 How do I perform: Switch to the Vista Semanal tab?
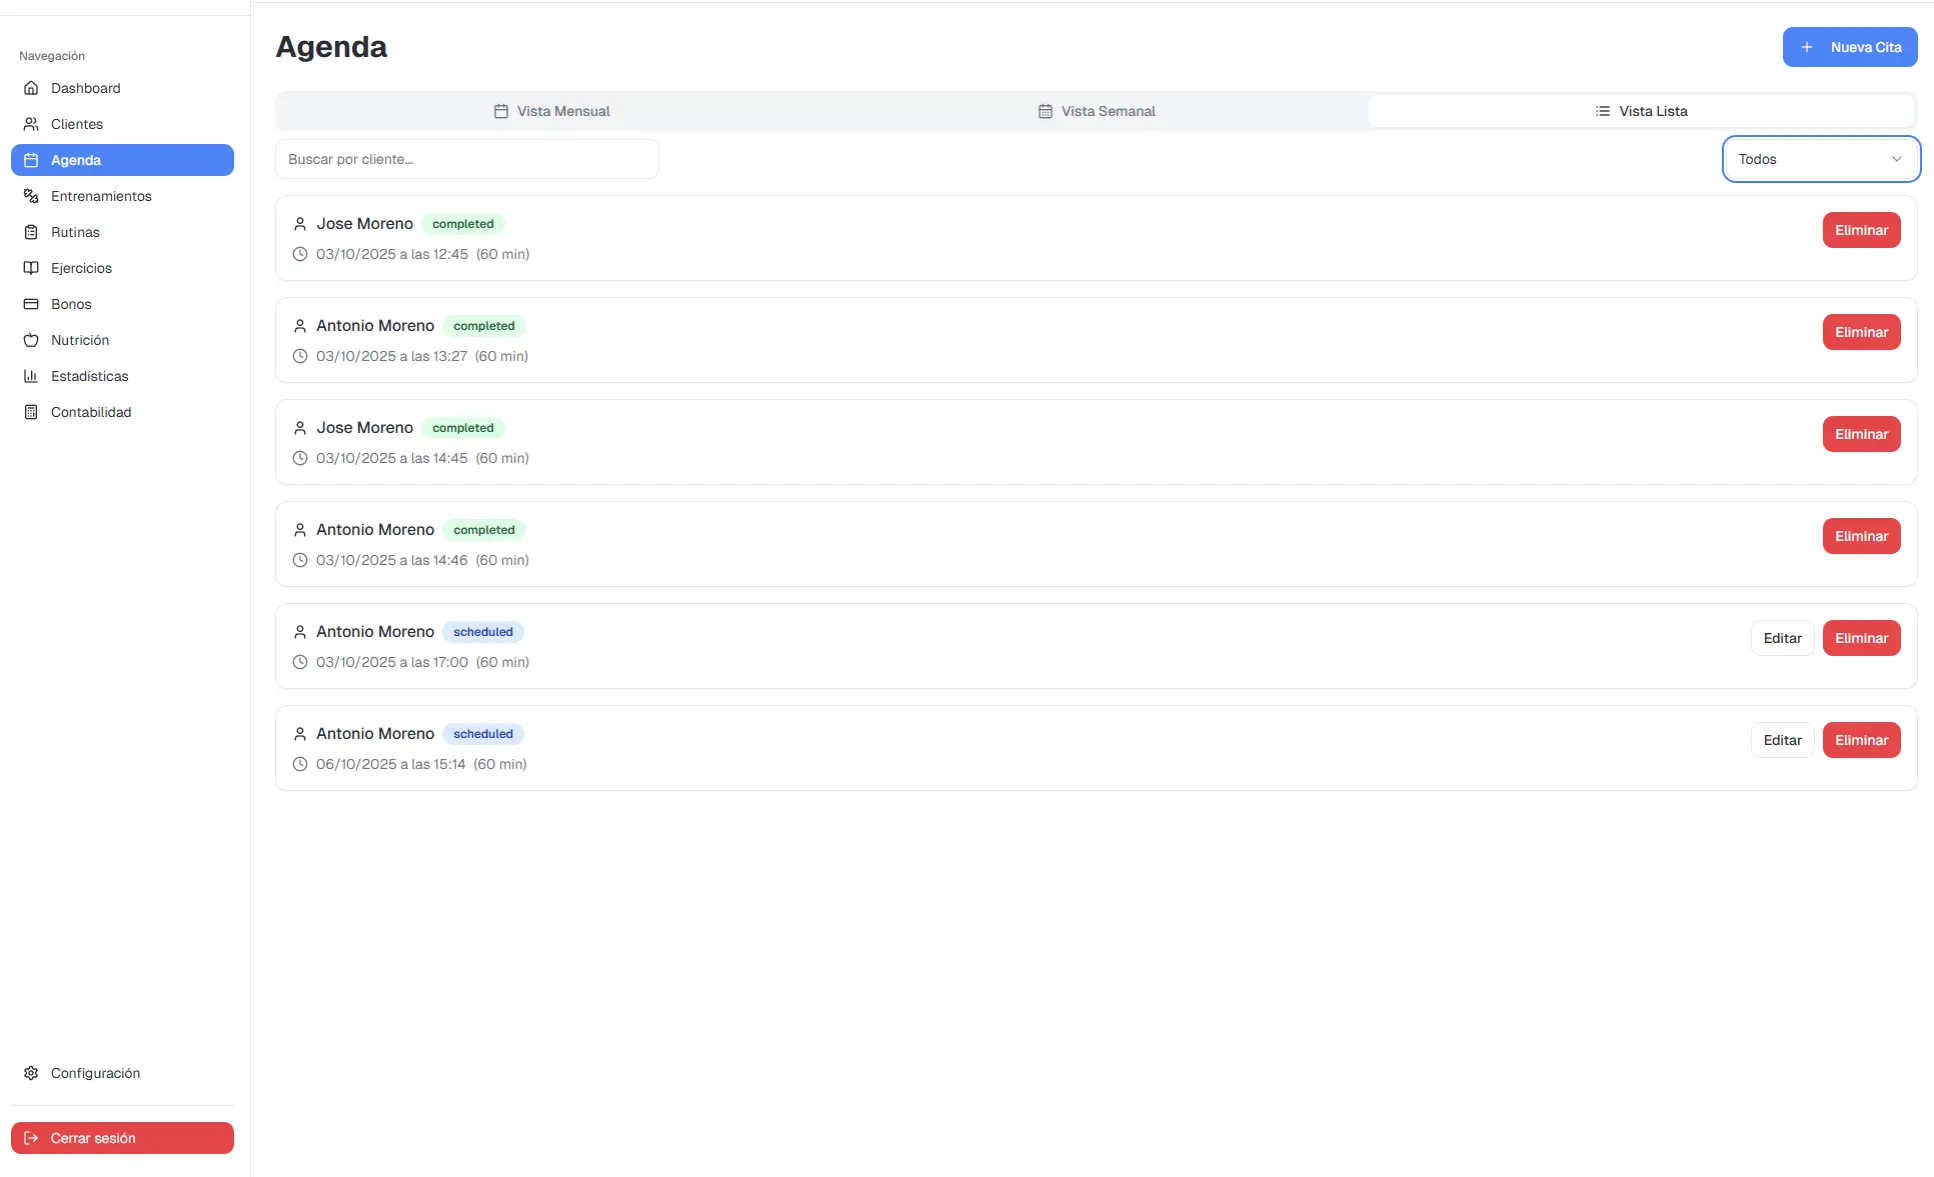pos(1096,111)
